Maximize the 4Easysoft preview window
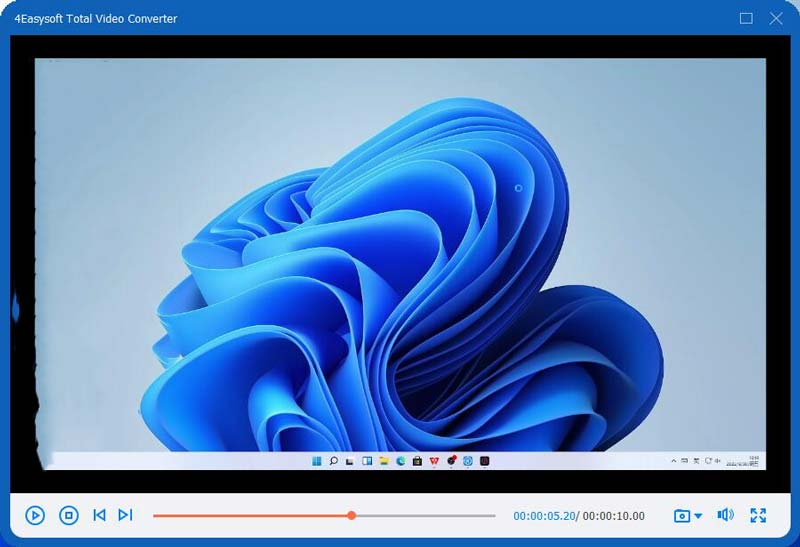This screenshot has width=800, height=547. point(746,18)
